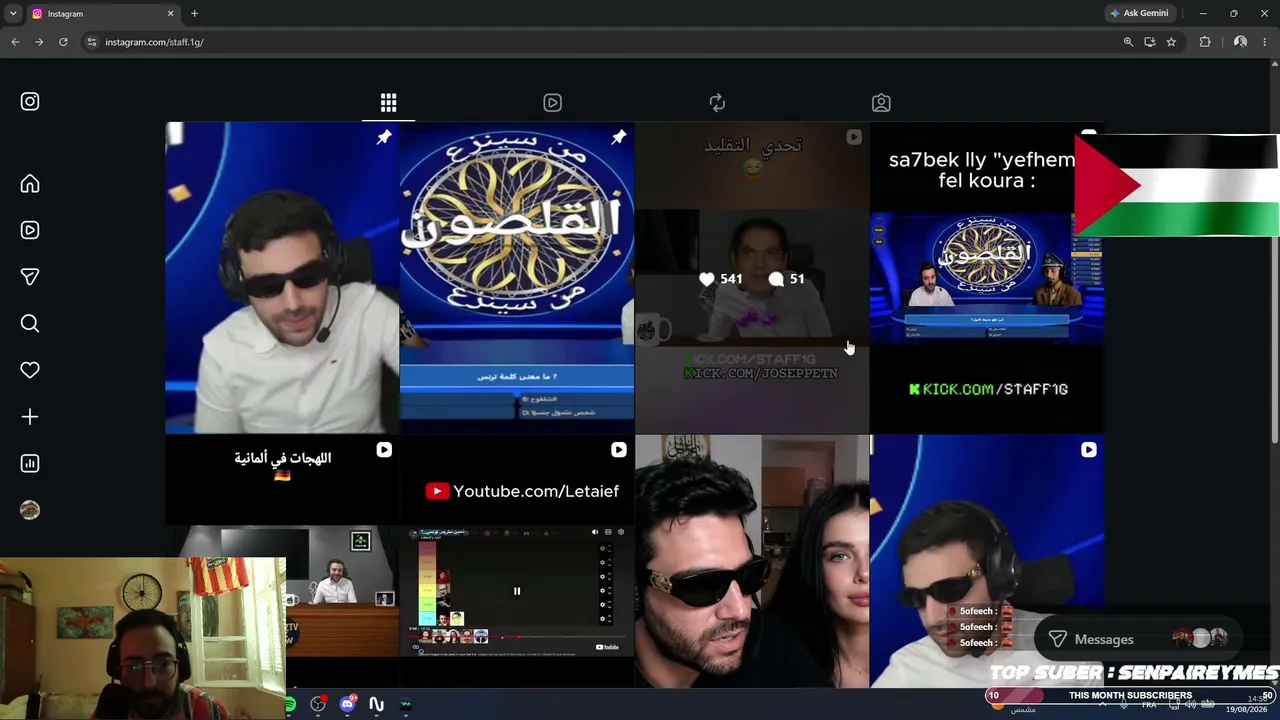Viewport: 1280px width, 720px height.
Task: Open the first pinned post with sunglasses man
Action: pos(282,278)
